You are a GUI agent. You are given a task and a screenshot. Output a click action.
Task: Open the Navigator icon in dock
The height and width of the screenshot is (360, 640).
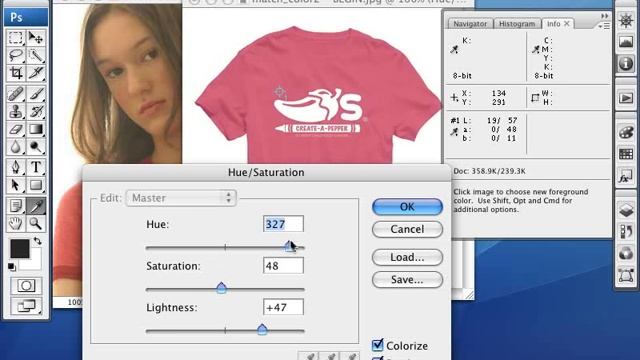click(x=626, y=20)
